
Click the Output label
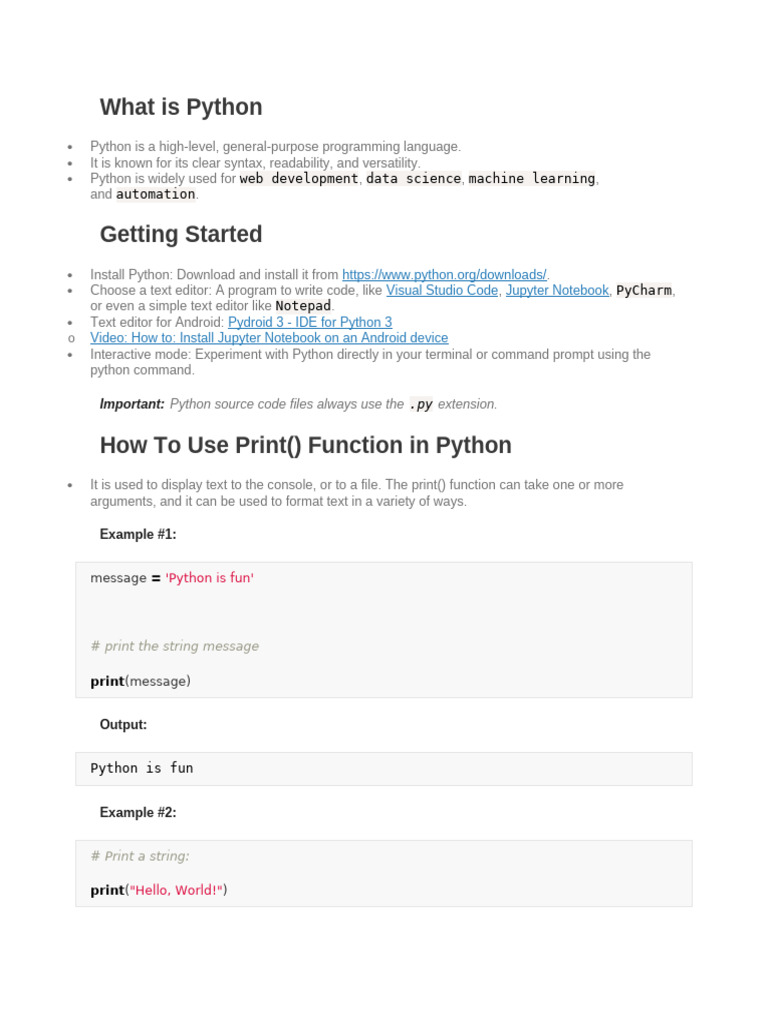coord(123,725)
